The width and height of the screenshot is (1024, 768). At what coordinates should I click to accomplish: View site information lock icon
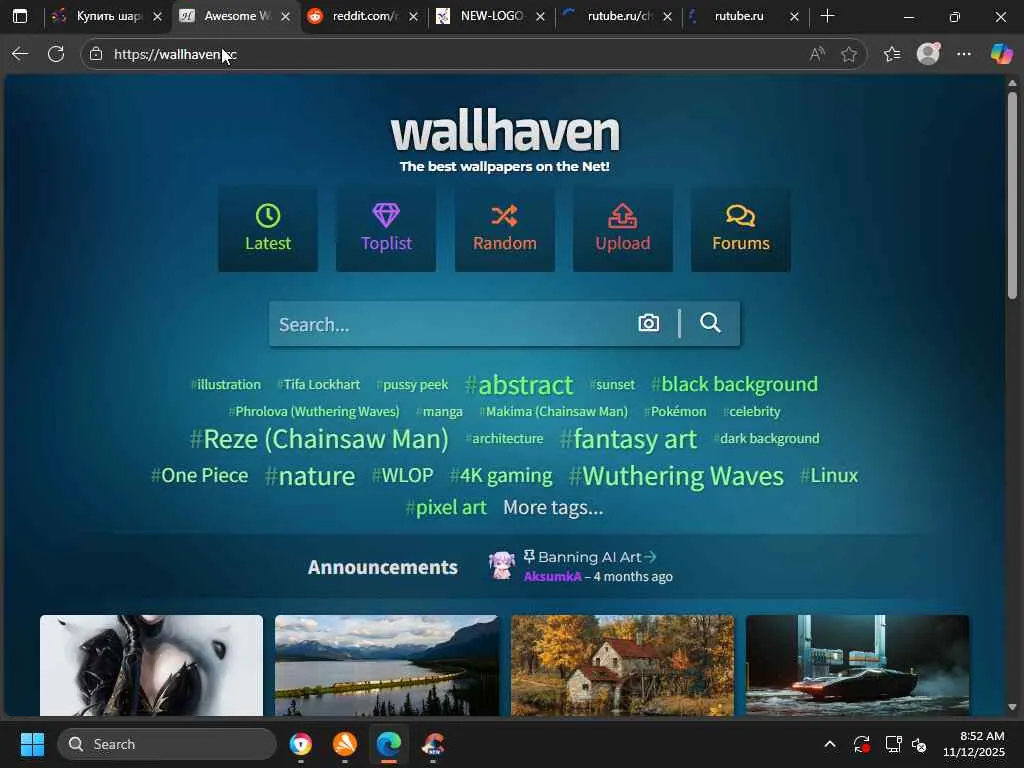click(96, 54)
